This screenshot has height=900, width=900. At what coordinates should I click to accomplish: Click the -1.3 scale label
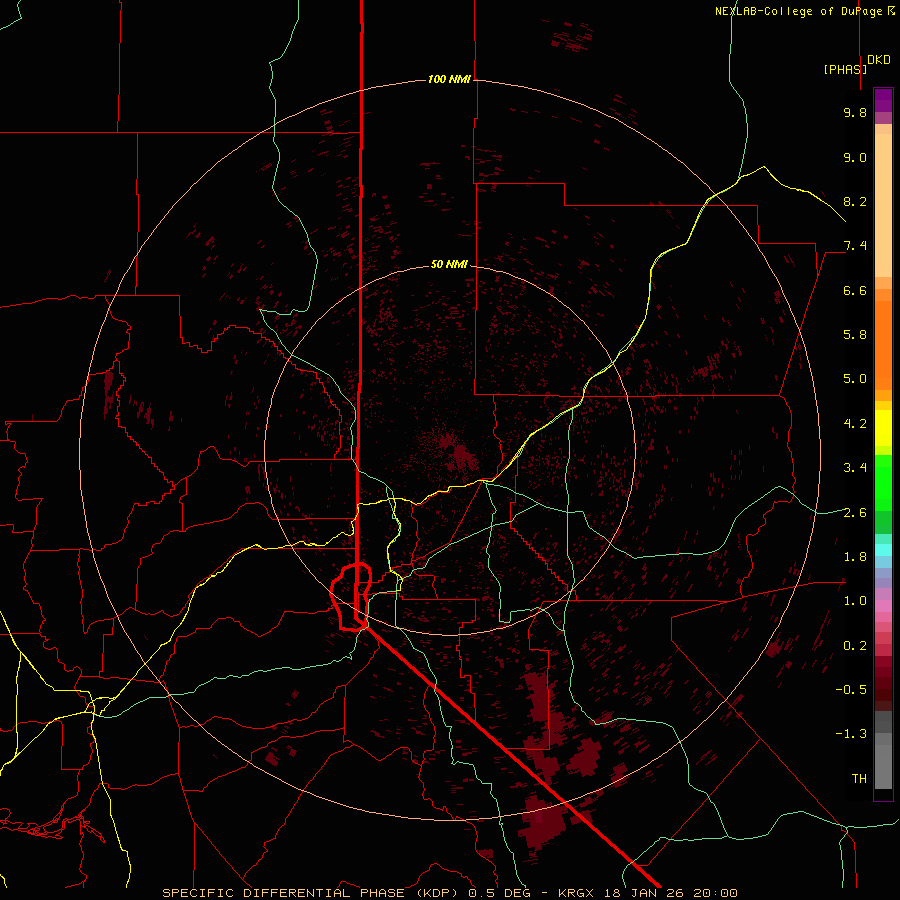pyautogui.click(x=851, y=734)
